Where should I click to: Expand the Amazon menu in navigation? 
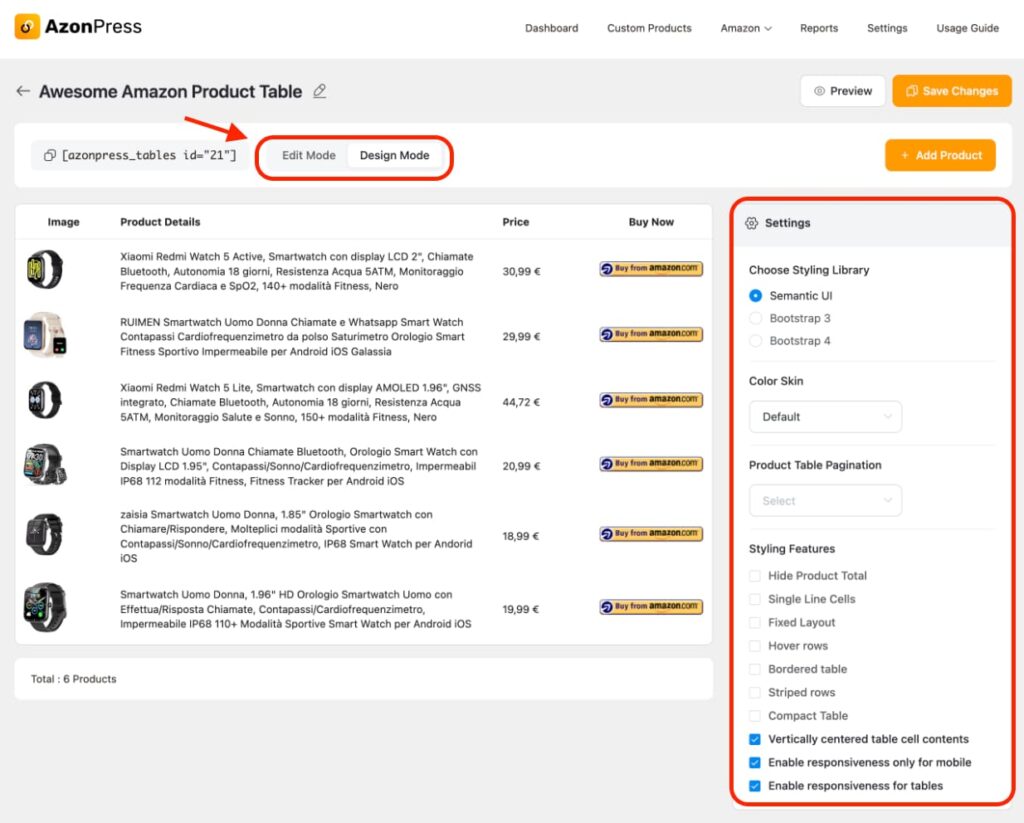coord(746,28)
